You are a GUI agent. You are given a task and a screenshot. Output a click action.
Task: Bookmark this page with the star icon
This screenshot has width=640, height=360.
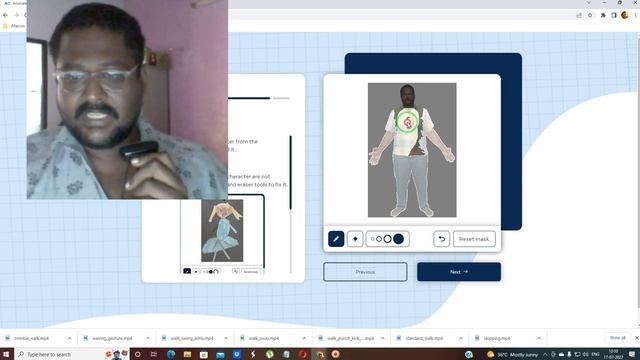pyautogui.click(x=590, y=15)
